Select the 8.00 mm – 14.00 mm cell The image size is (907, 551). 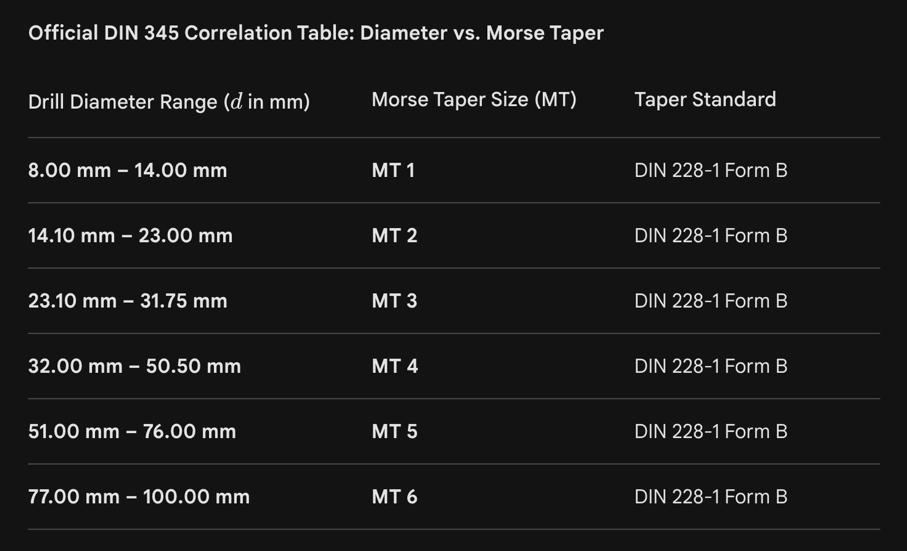coord(128,171)
